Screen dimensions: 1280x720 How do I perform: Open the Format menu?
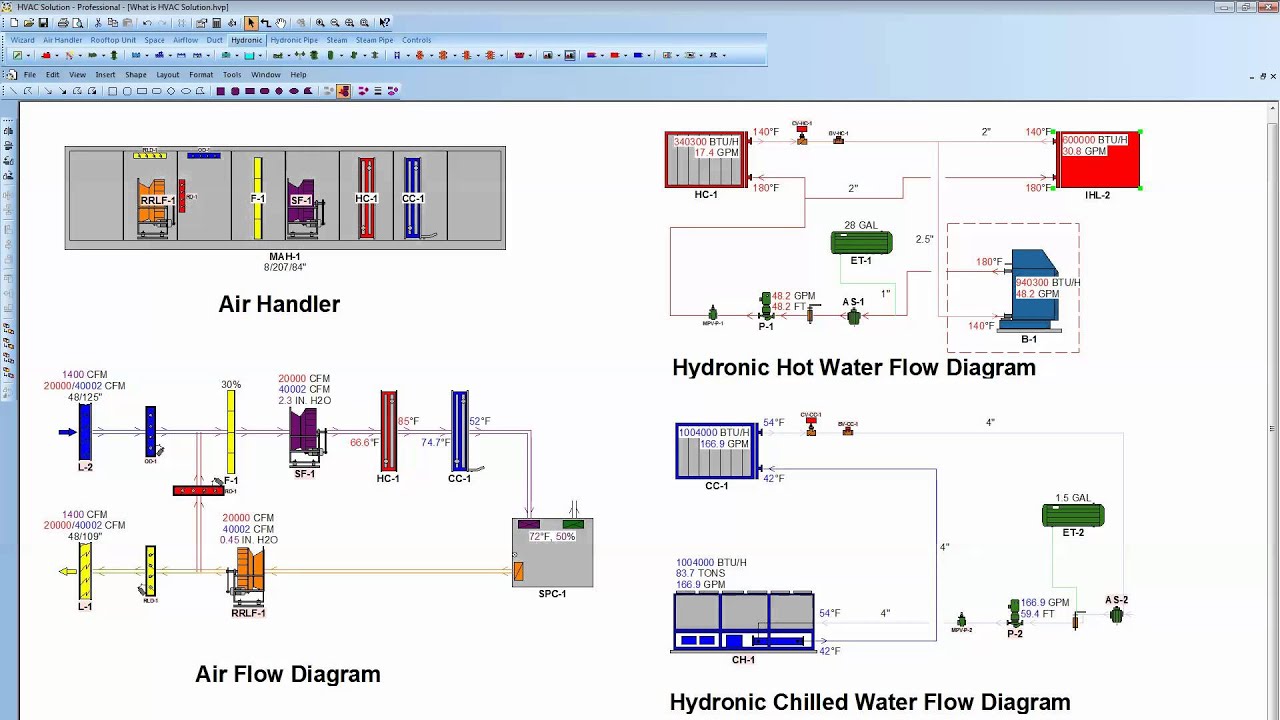click(201, 75)
